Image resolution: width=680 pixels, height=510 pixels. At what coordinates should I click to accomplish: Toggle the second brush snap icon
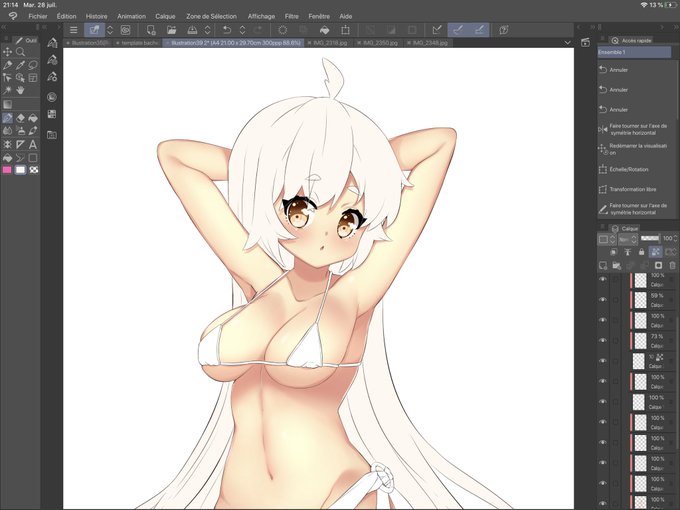tap(479, 30)
